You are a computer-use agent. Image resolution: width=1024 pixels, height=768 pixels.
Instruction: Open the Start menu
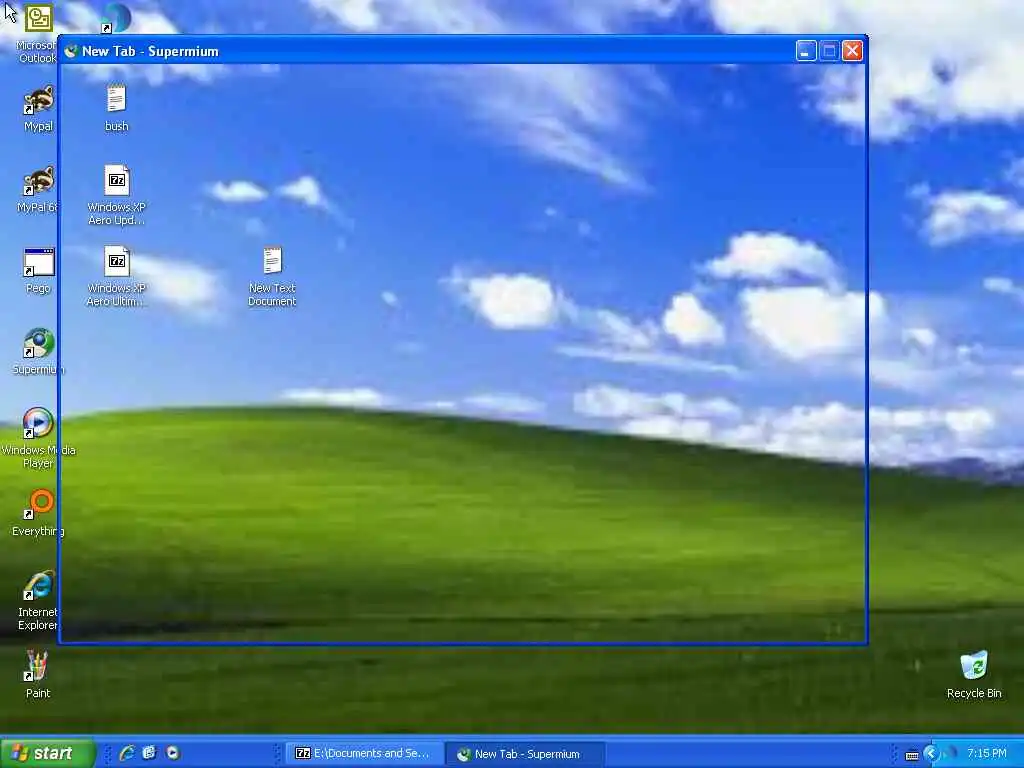(48, 753)
